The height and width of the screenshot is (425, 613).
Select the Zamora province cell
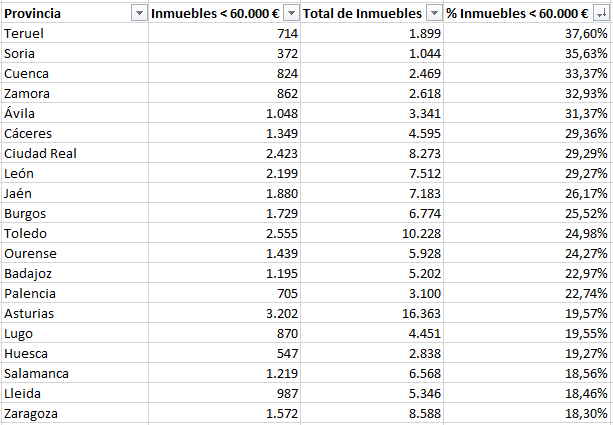[x=75, y=93]
